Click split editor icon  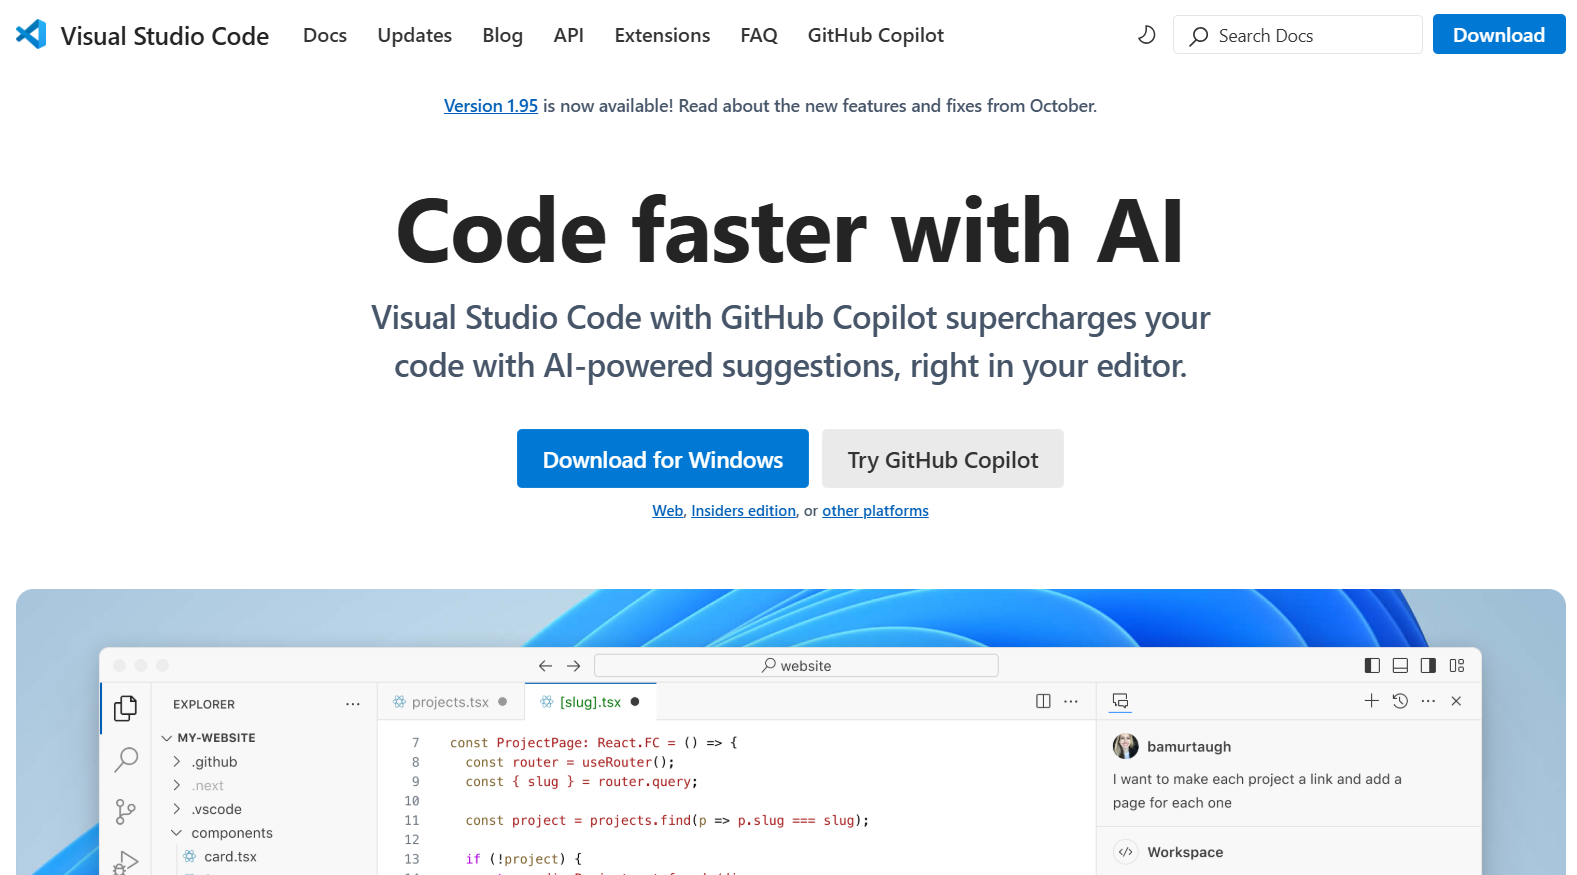coord(1043,702)
